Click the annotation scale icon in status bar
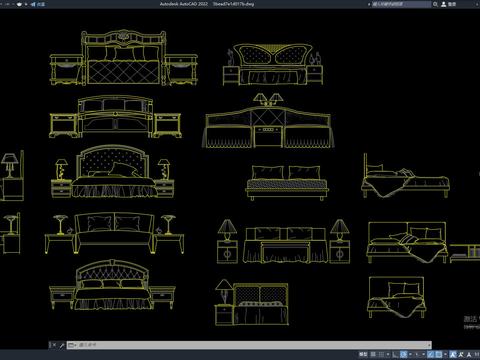The height and width of the screenshot is (360, 480). coord(469,354)
